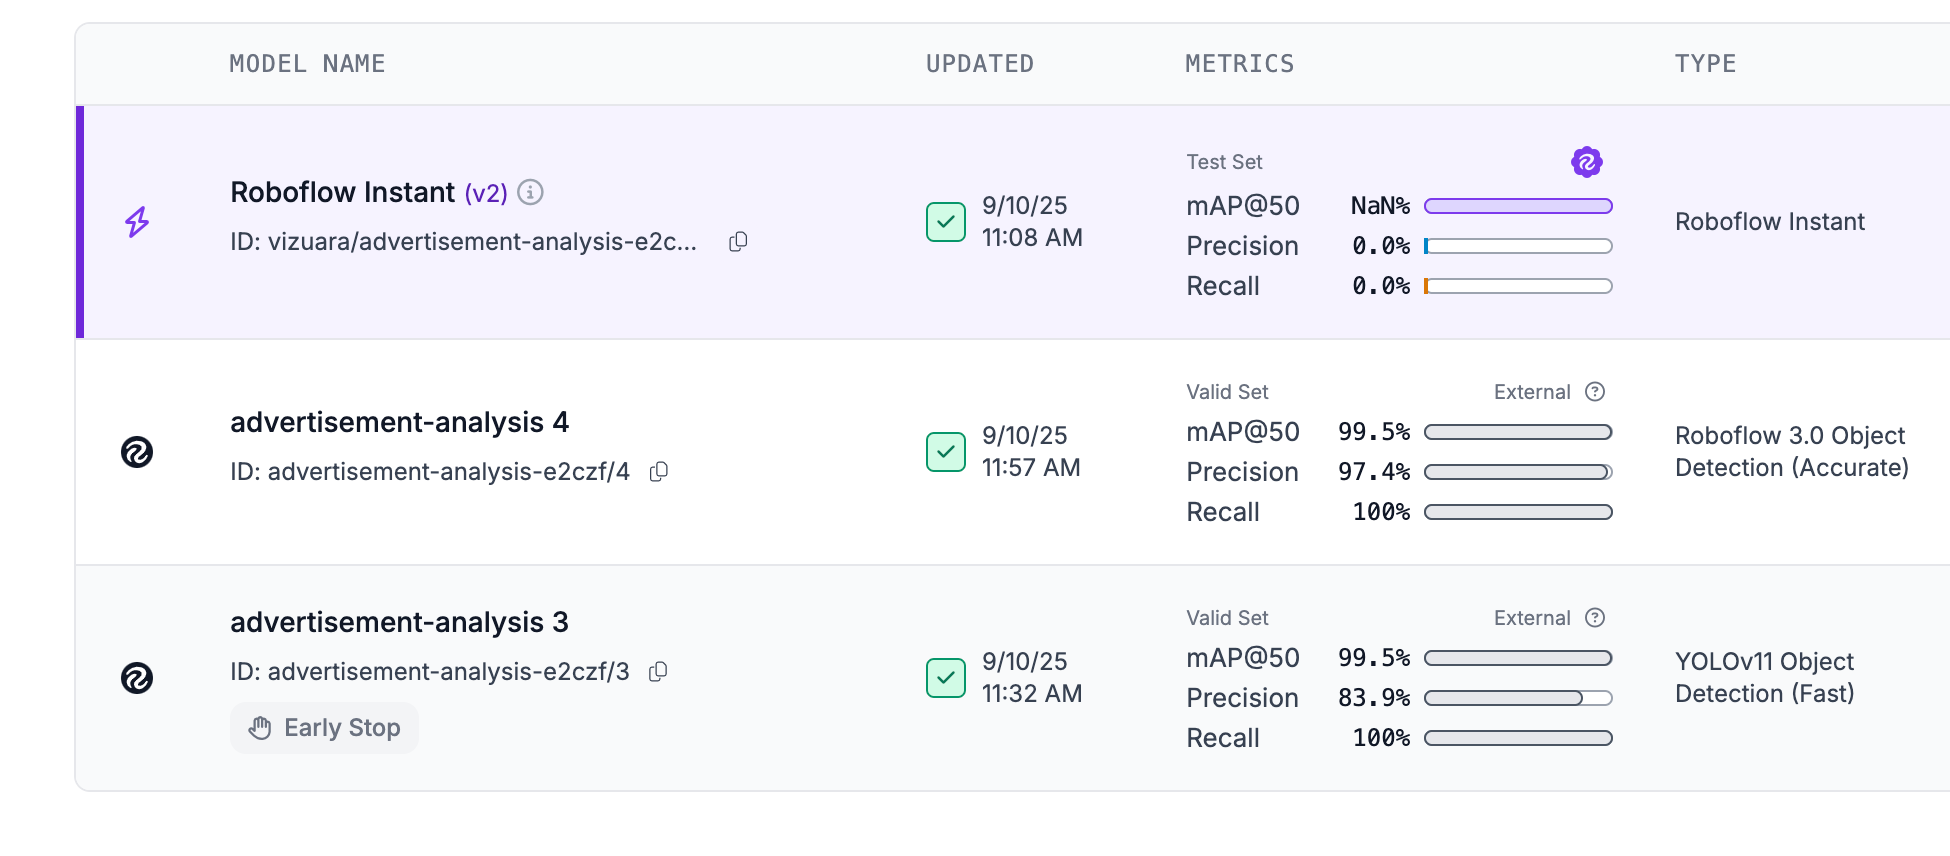The width and height of the screenshot is (1950, 856).
Task: Click Recall bar for advertisement-analysis 3
Action: [x=1518, y=738]
